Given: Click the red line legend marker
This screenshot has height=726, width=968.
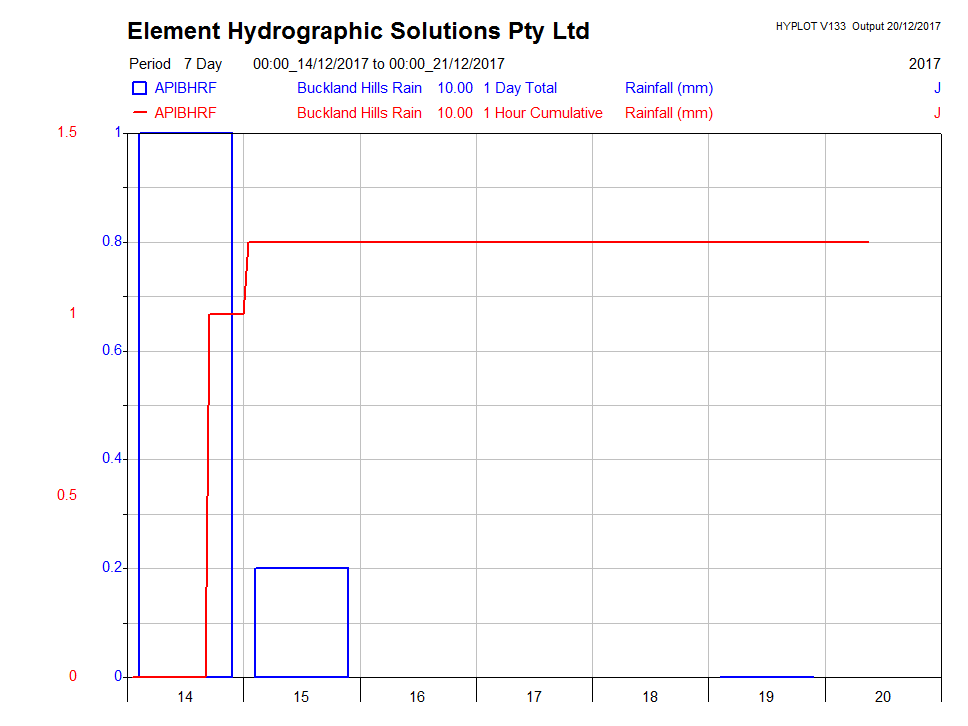Looking at the screenshot, I should pos(139,113).
